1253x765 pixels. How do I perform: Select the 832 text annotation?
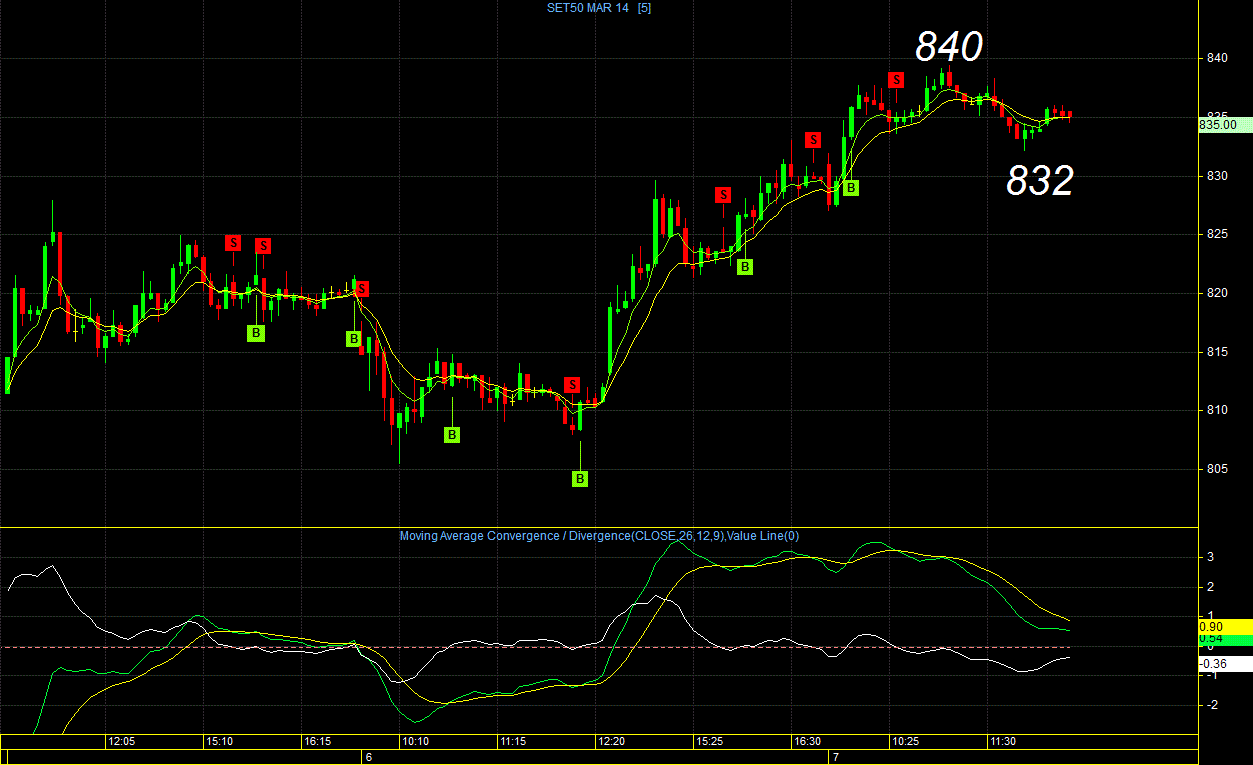tap(1040, 181)
